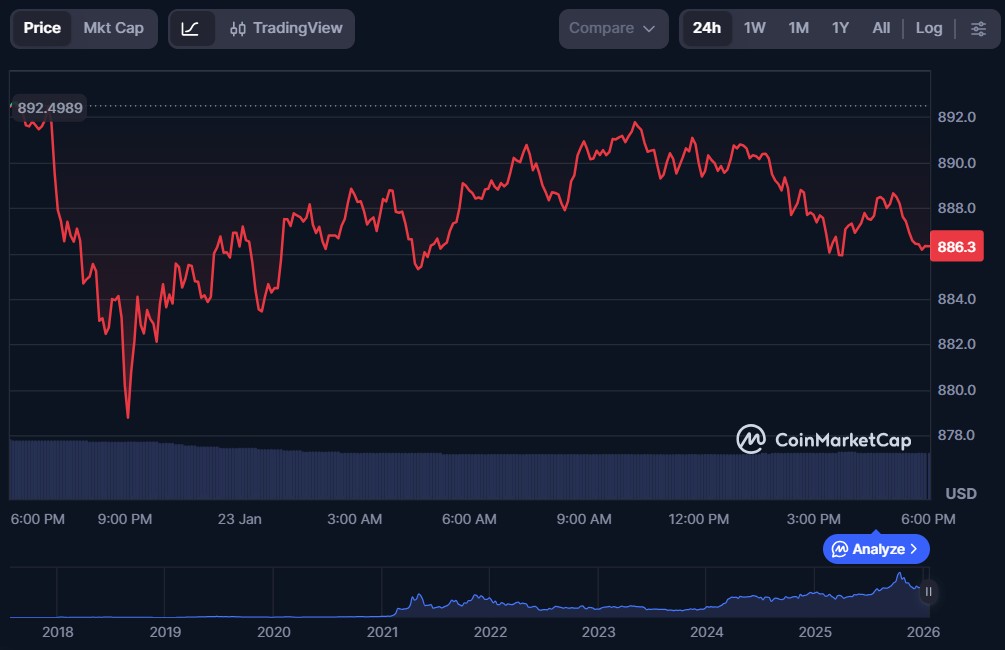
Task: Click the Analyze button
Action: [x=876, y=549]
